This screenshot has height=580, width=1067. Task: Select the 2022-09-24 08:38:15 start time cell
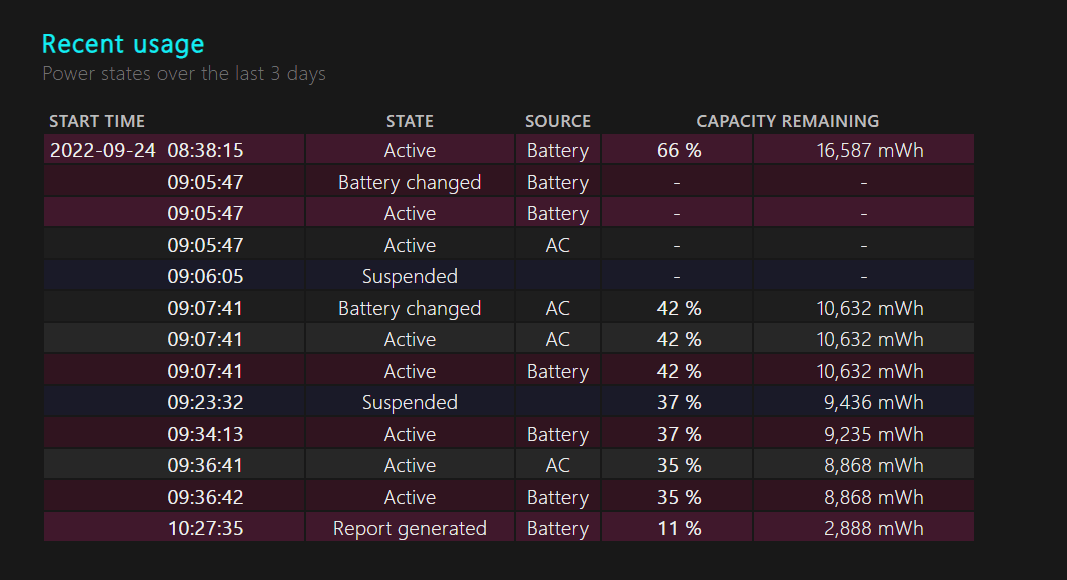coord(147,150)
